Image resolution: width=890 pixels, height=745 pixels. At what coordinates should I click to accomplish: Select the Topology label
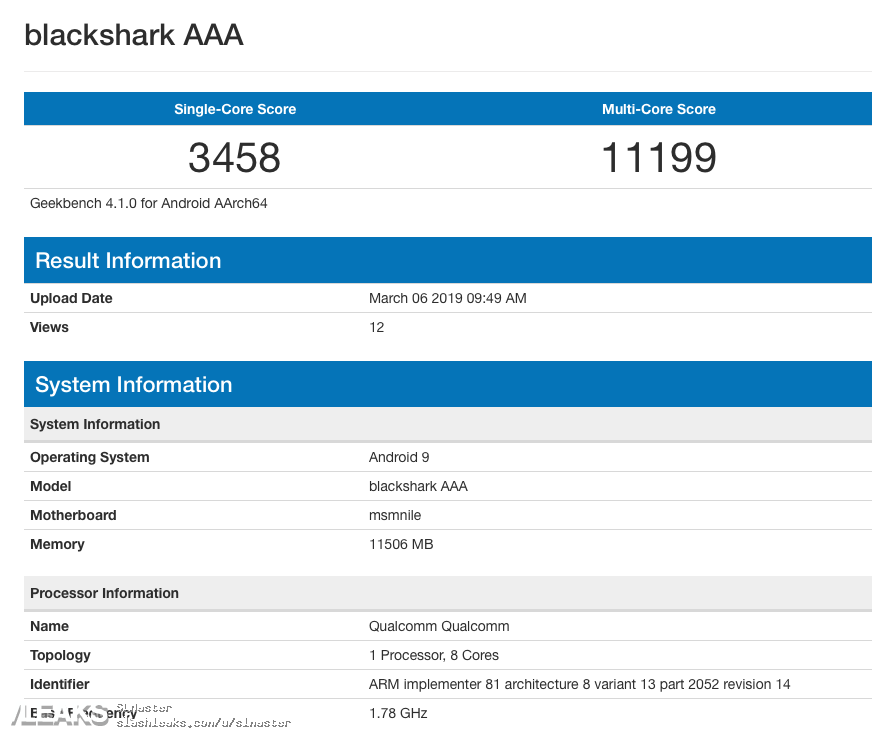[60, 655]
